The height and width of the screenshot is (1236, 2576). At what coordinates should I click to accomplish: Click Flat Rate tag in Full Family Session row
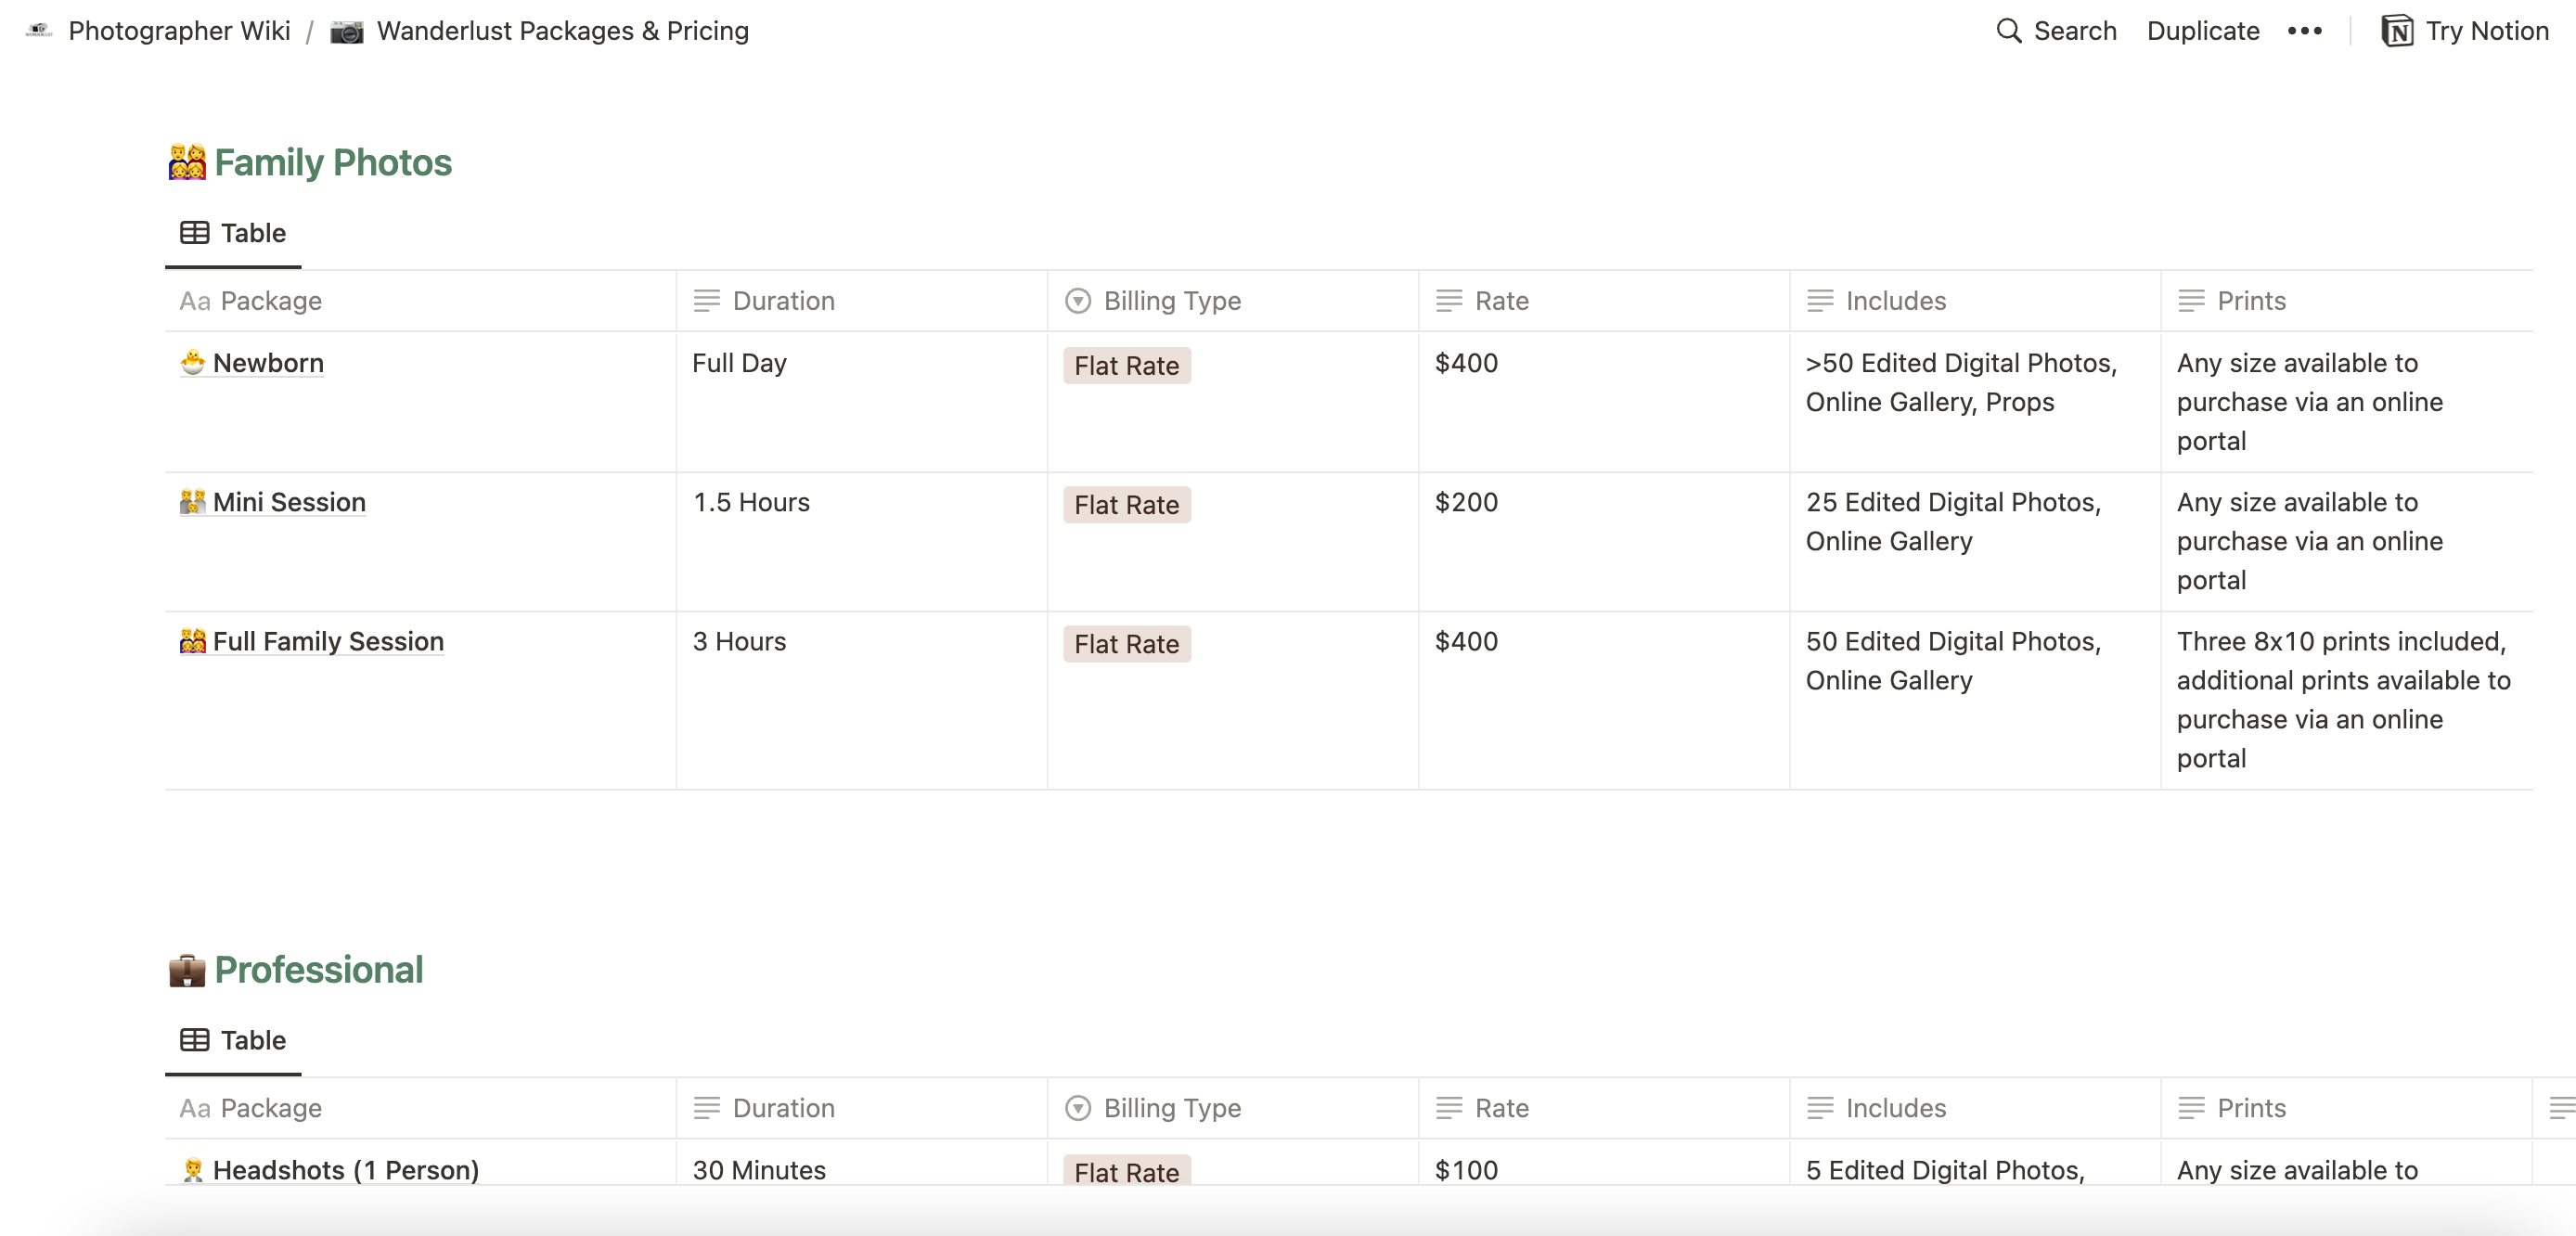pyautogui.click(x=1126, y=643)
